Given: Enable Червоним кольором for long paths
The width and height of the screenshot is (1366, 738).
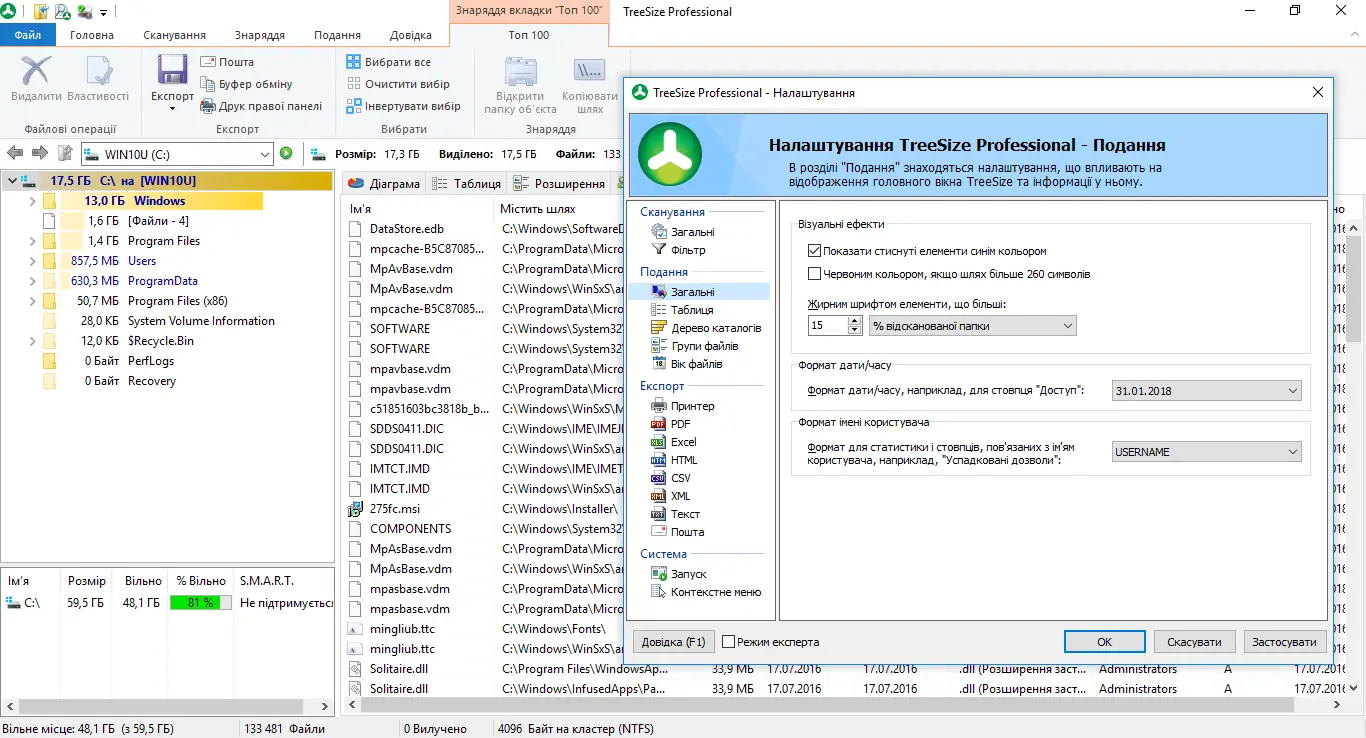Looking at the screenshot, I should click(814, 273).
